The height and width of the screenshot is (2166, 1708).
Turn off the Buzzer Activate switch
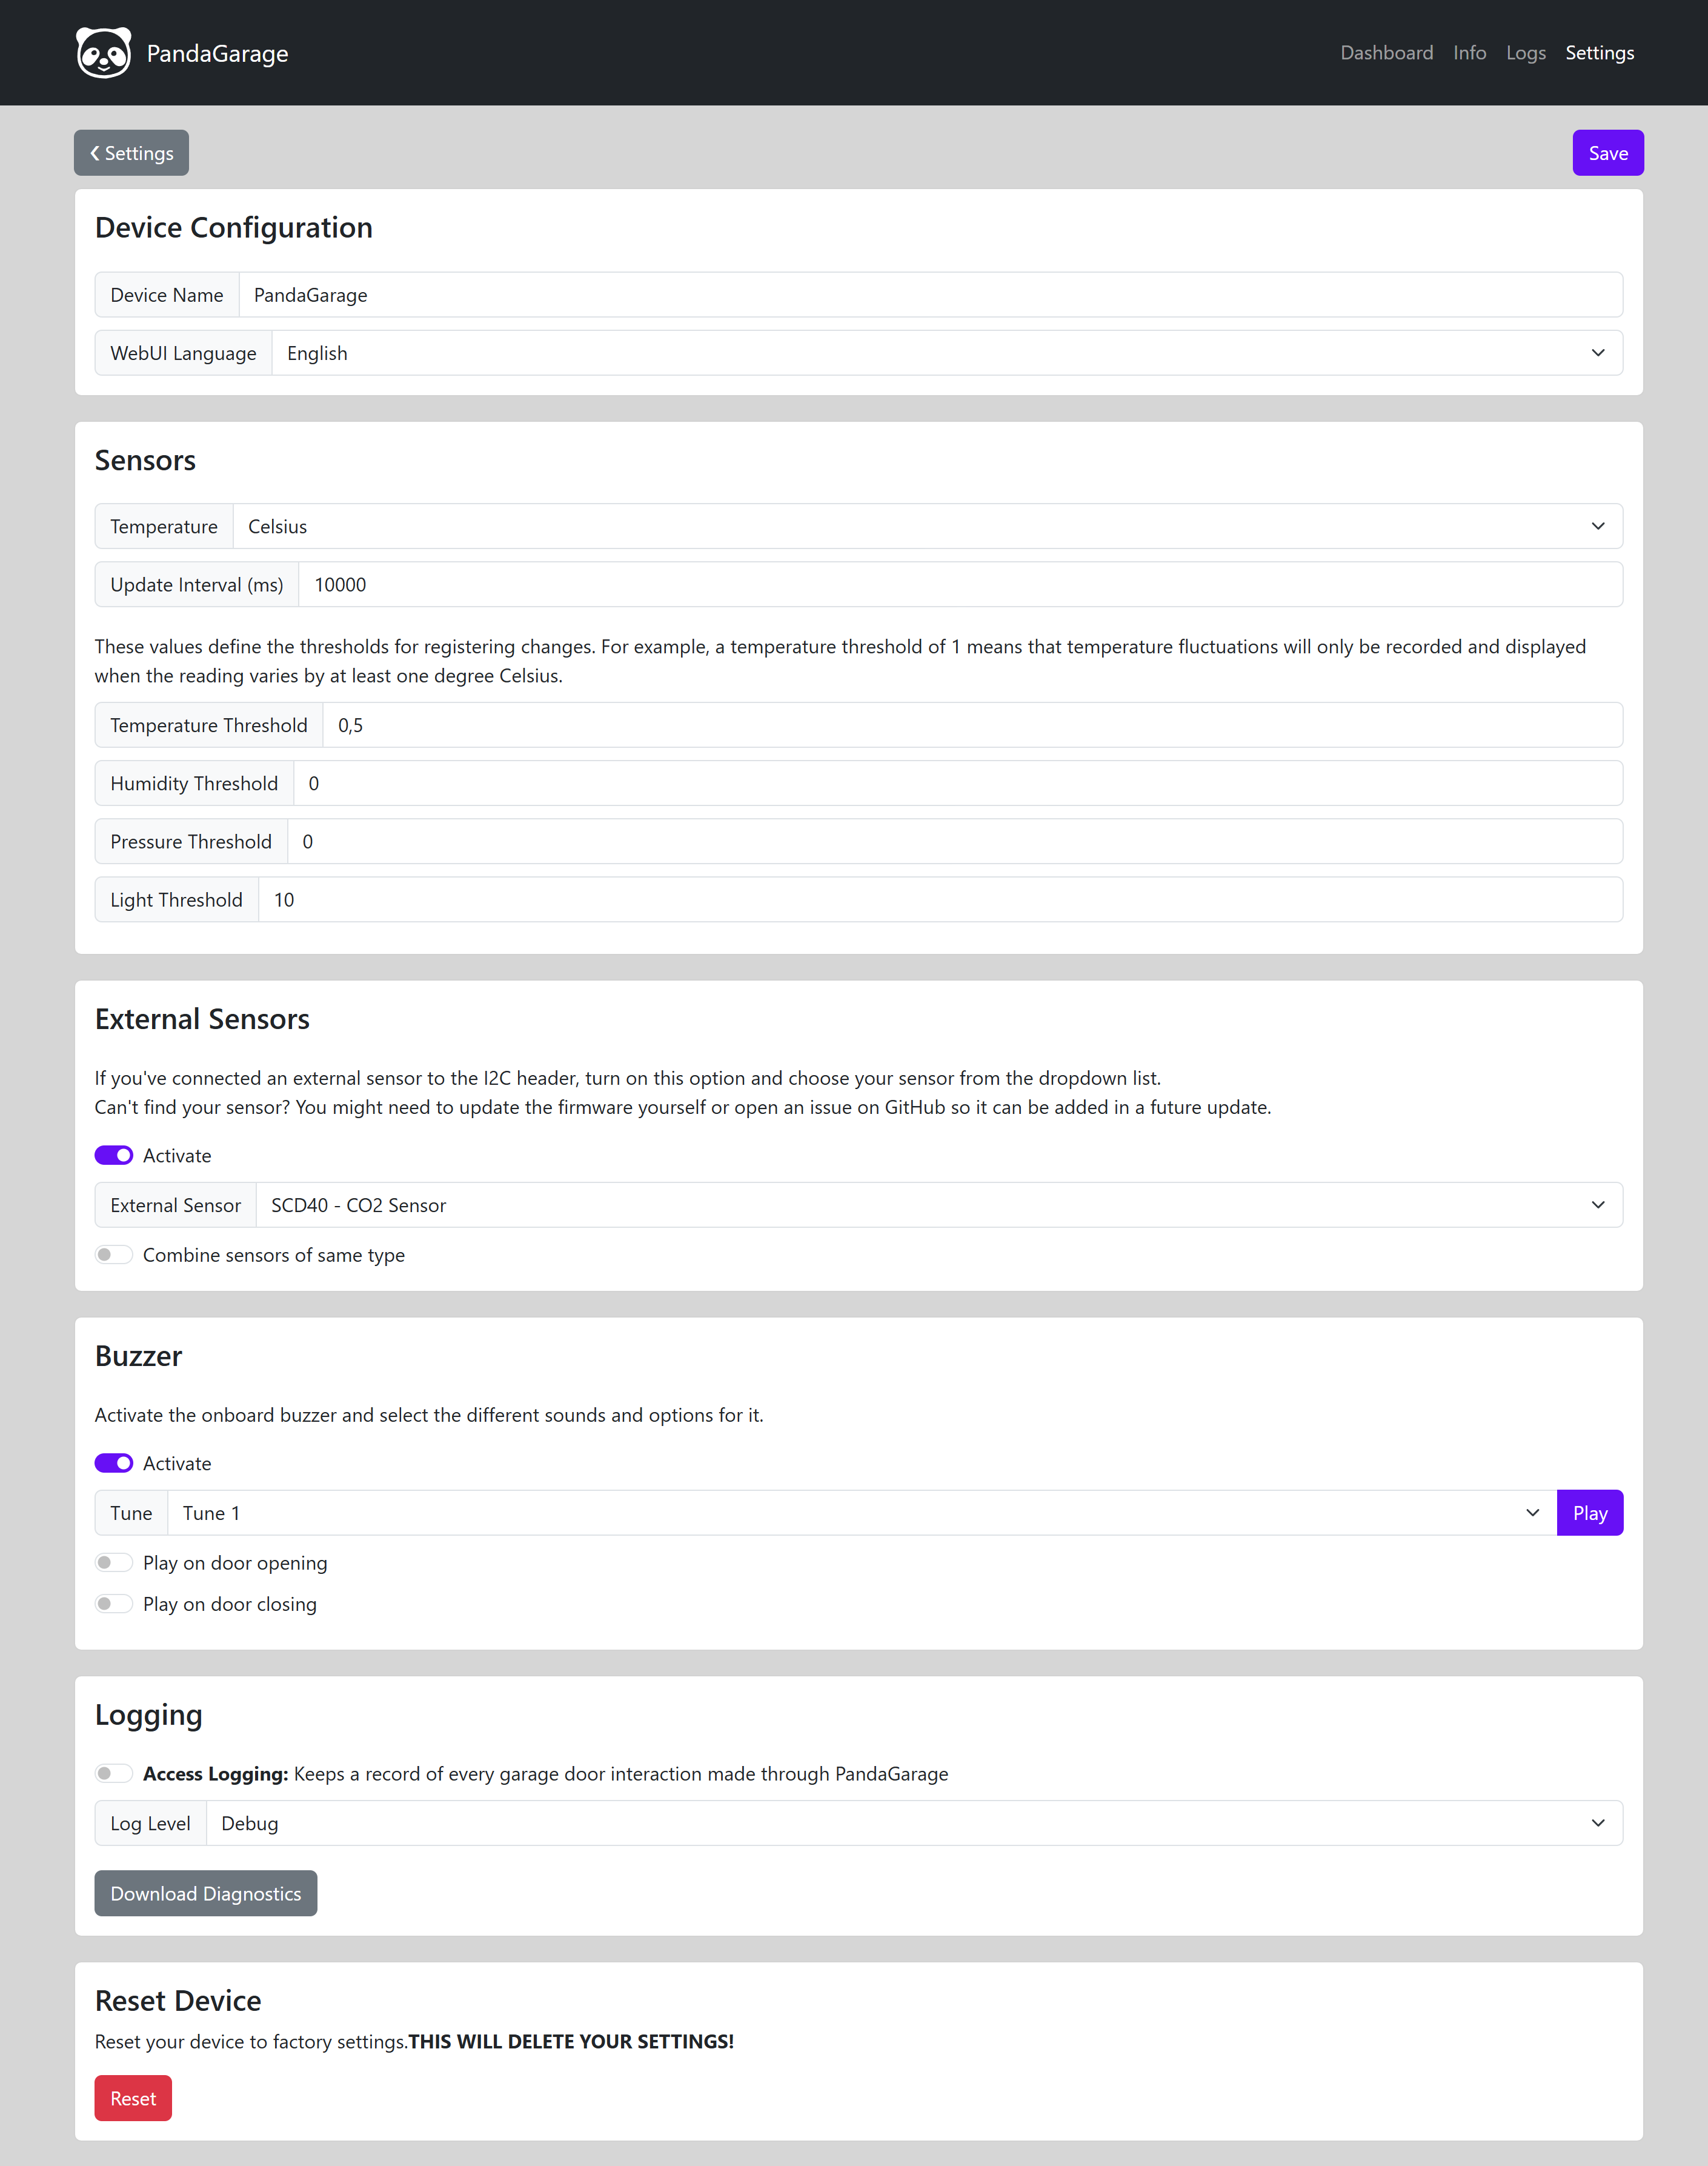point(114,1464)
